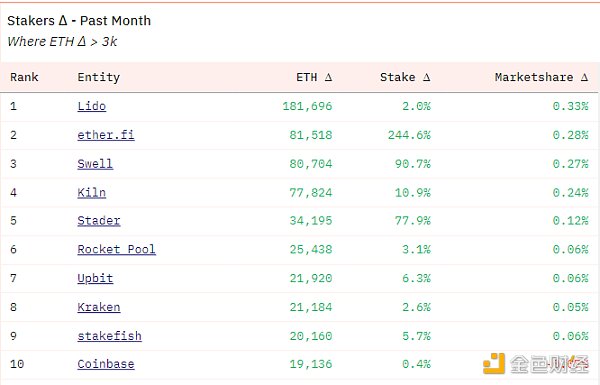The height and width of the screenshot is (385, 600).
Task: Open the Lido entity link
Action: tap(91, 106)
